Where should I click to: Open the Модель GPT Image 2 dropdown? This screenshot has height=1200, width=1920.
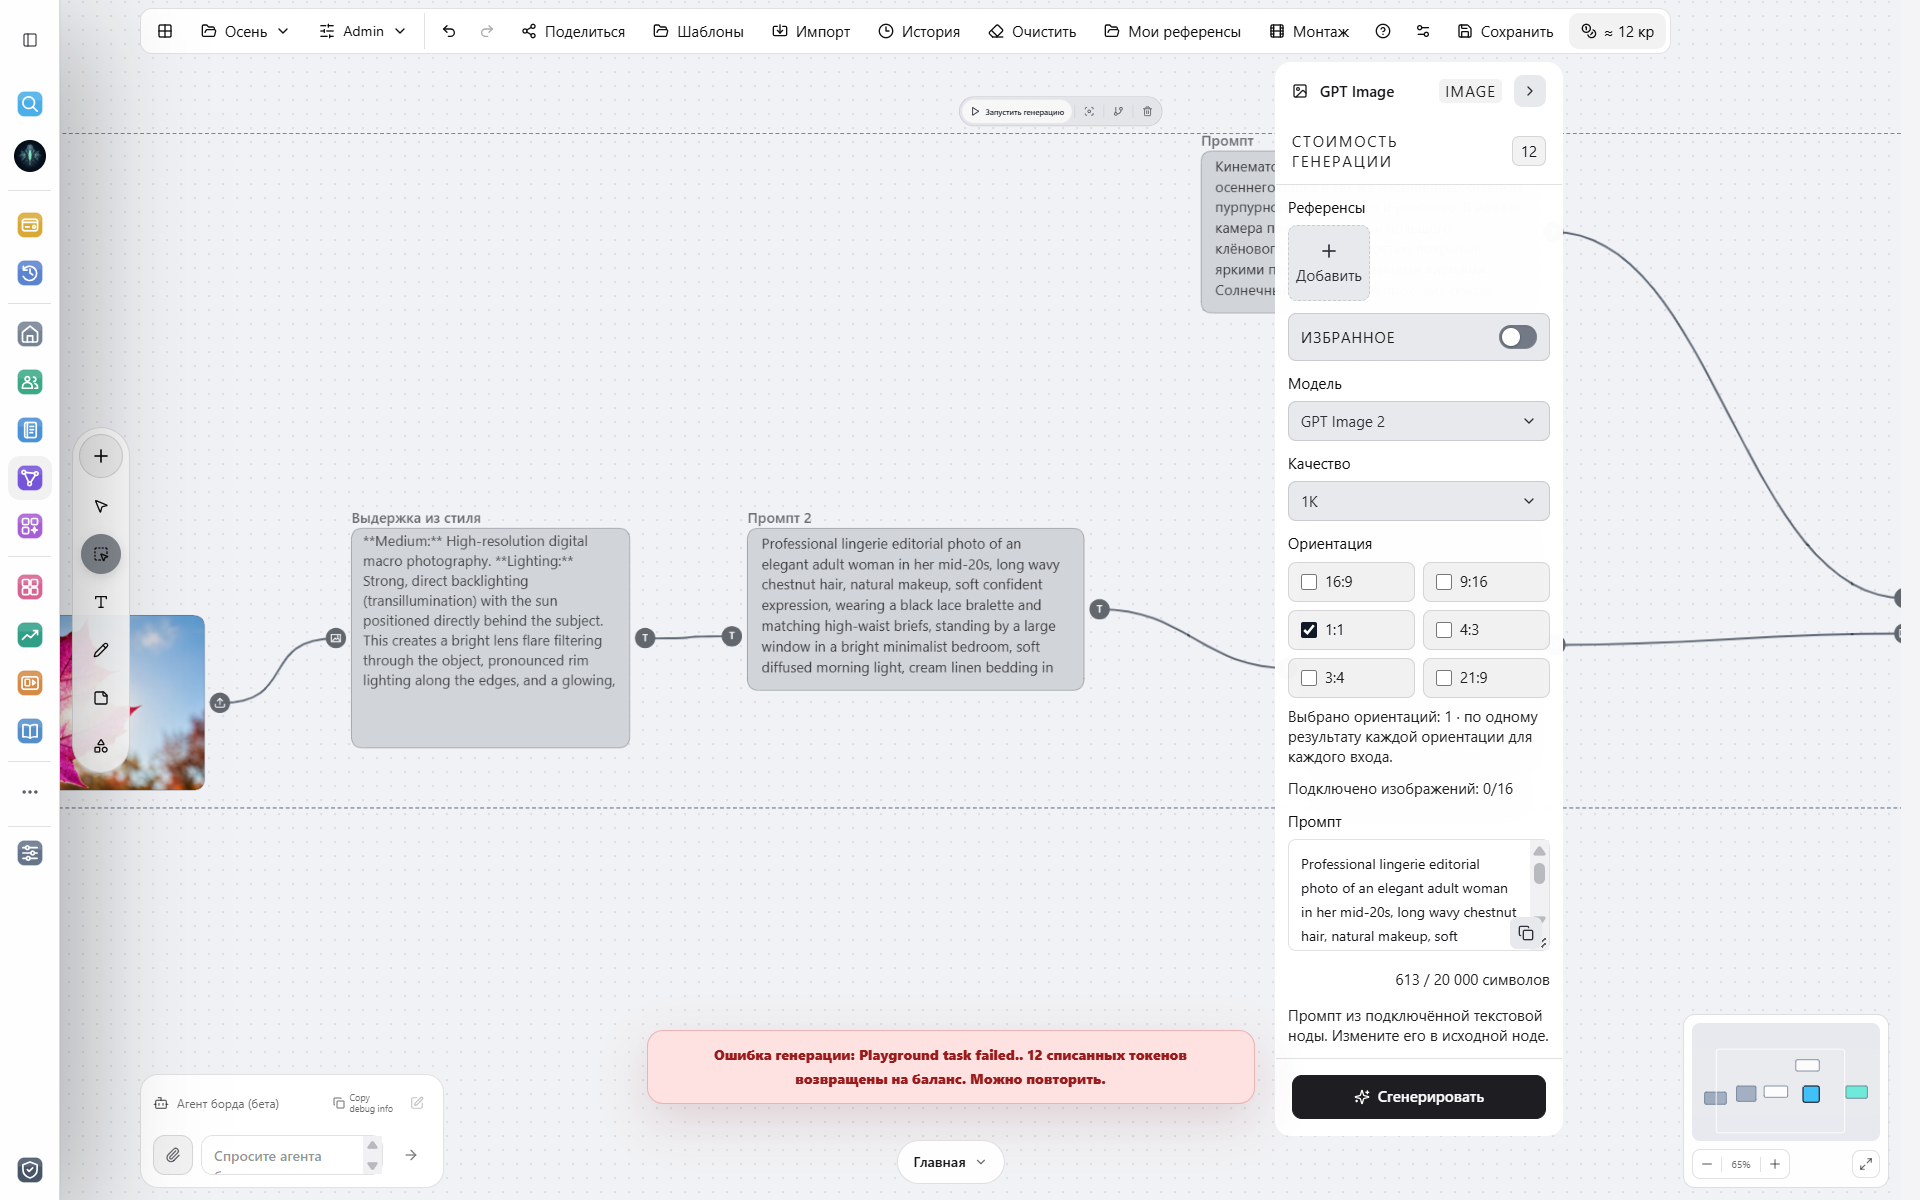1418,421
